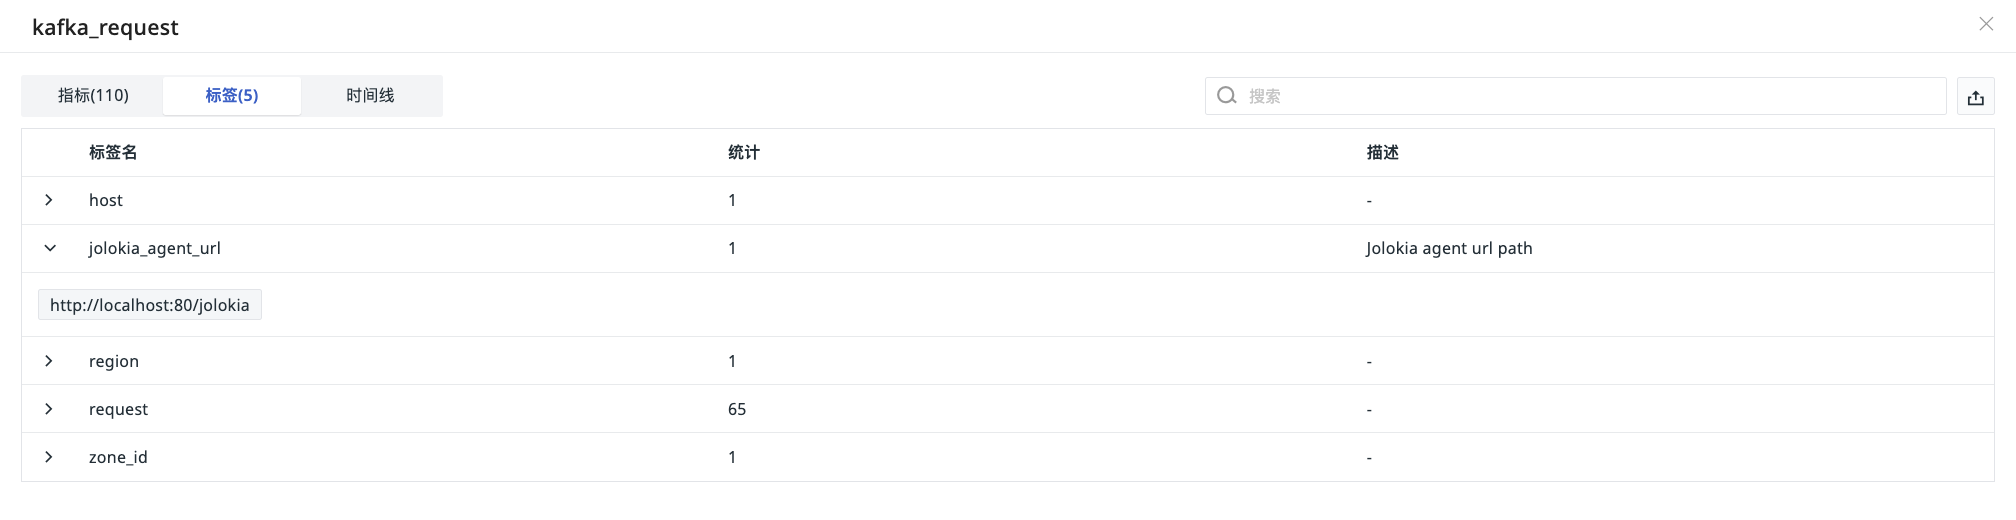The height and width of the screenshot is (520, 2016).
Task: Click the request count value 65
Action: 737,409
